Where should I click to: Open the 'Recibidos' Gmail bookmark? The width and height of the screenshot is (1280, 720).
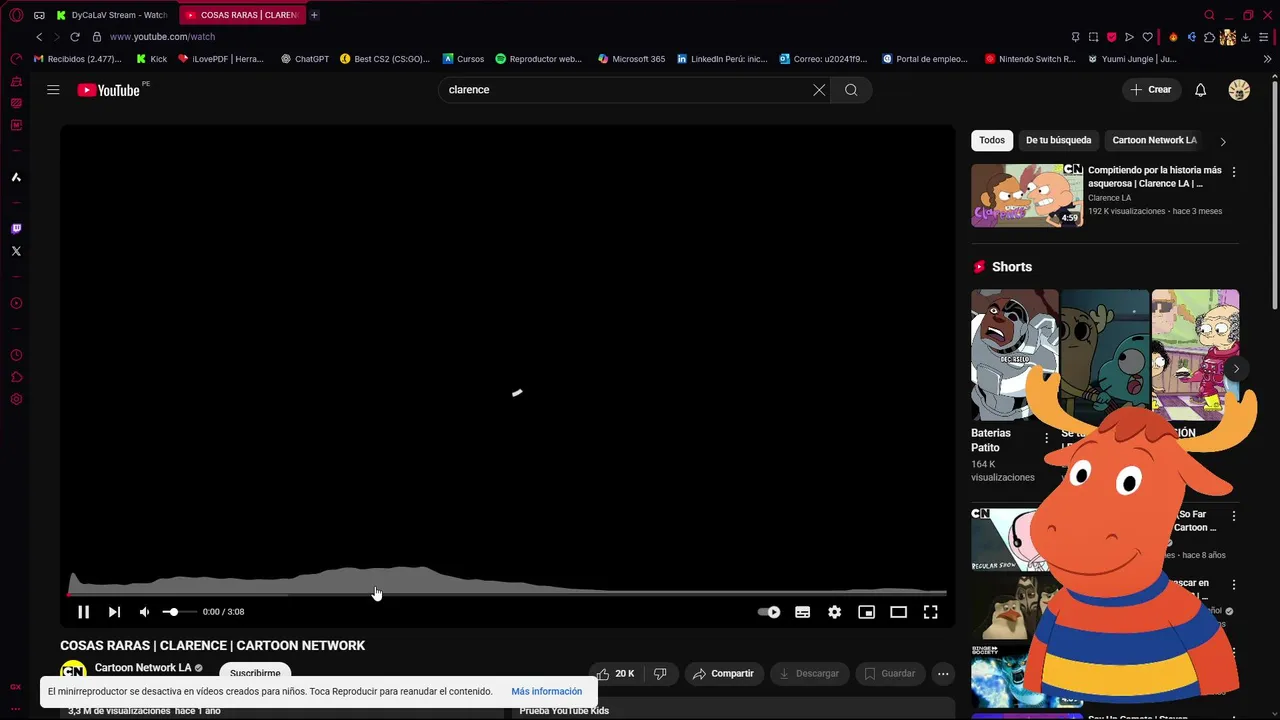point(78,59)
